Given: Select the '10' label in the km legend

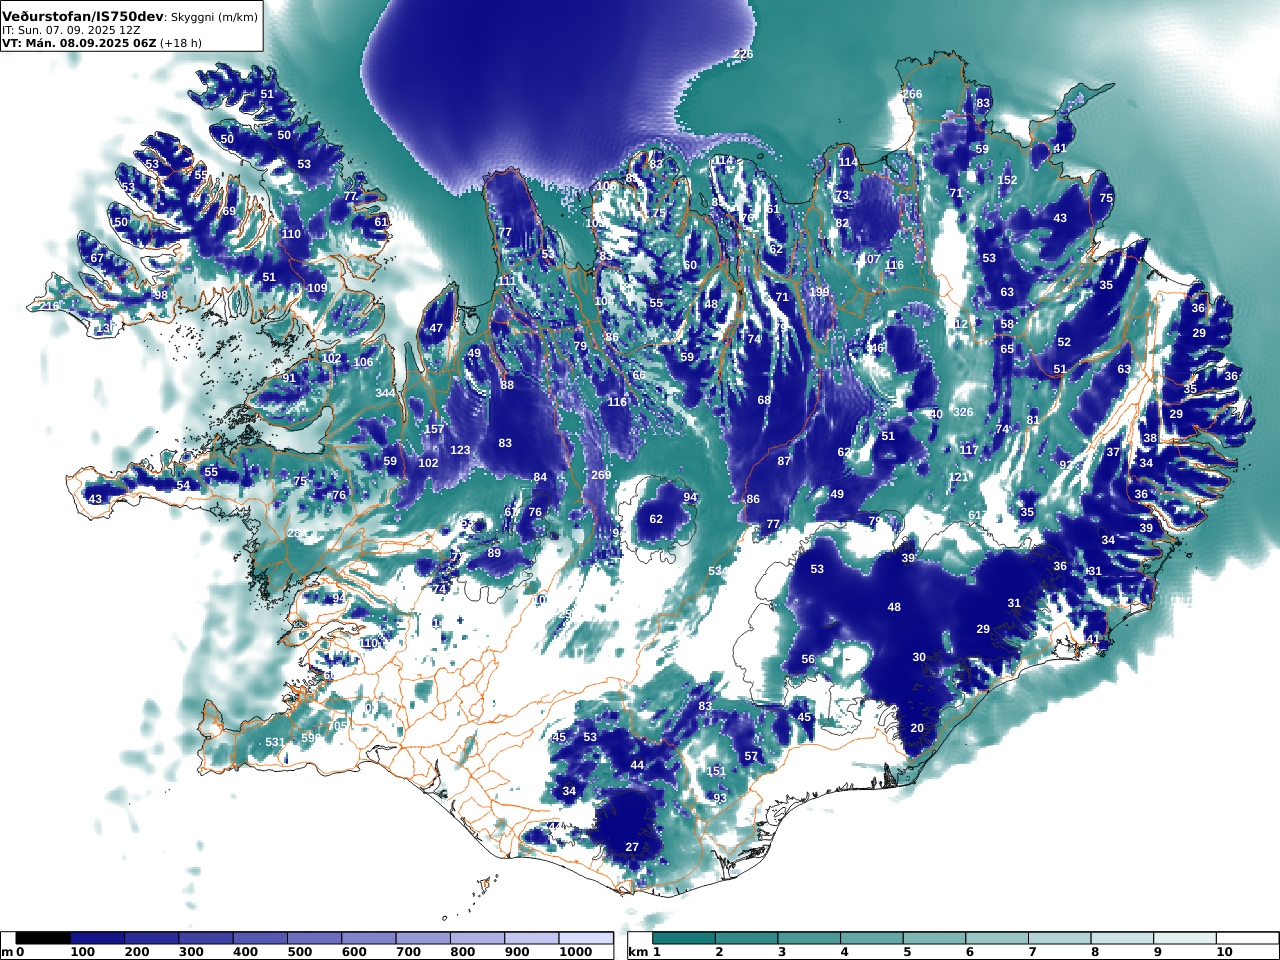Looking at the screenshot, I should 1224,952.
